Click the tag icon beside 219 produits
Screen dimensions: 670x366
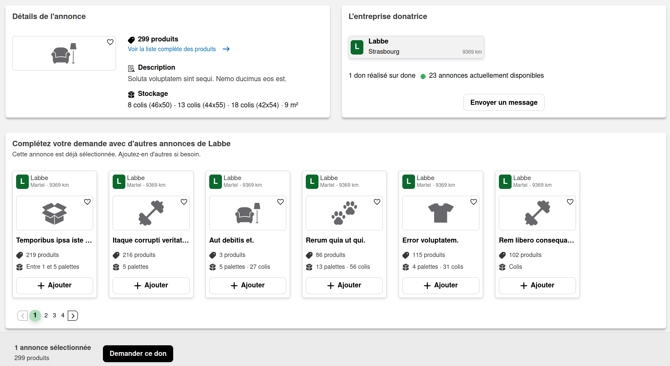(x=19, y=255)
